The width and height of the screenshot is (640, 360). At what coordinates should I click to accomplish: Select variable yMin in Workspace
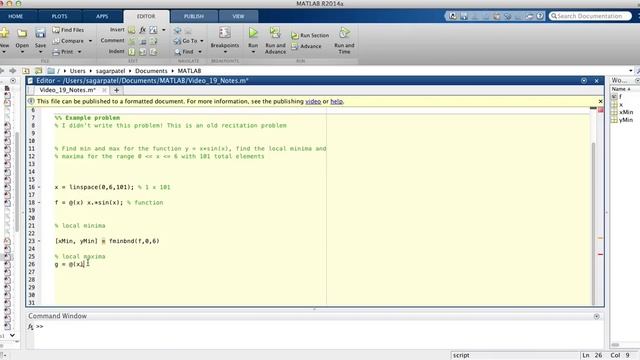tap(626, 120)
